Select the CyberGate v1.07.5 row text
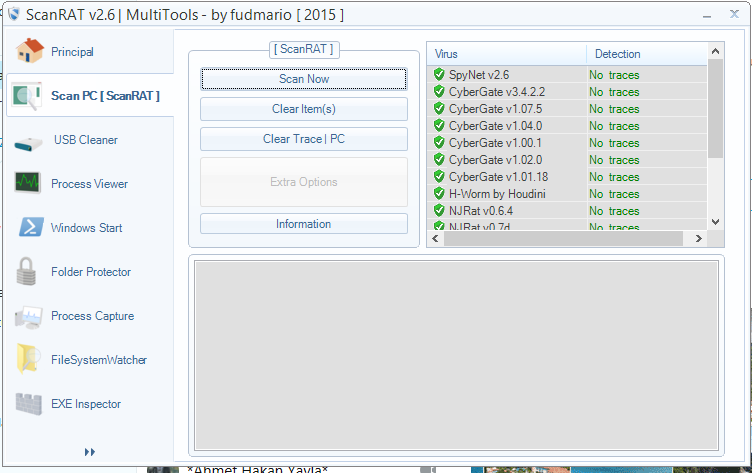752x473 pixels. (x=495, y=109)
